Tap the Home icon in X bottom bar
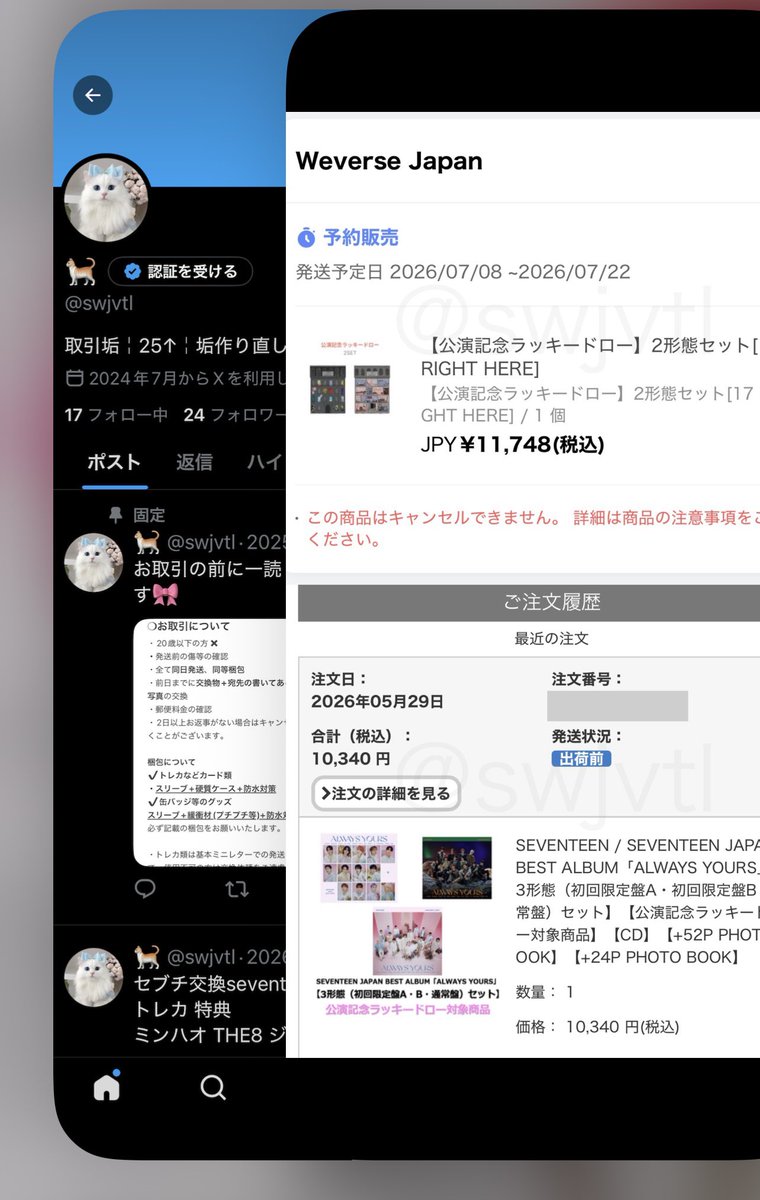 coord(107,1087)
